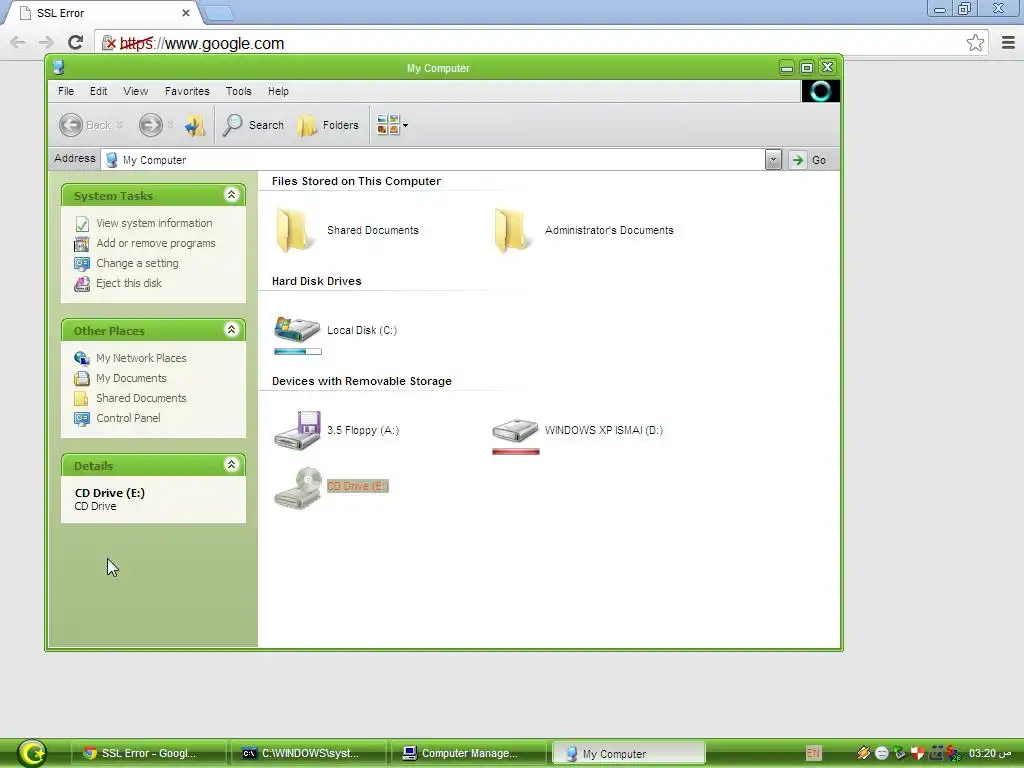The image size is (1024, 768).
Task: Click the Shared Documents folder label
Action: [x=373, y=230]
